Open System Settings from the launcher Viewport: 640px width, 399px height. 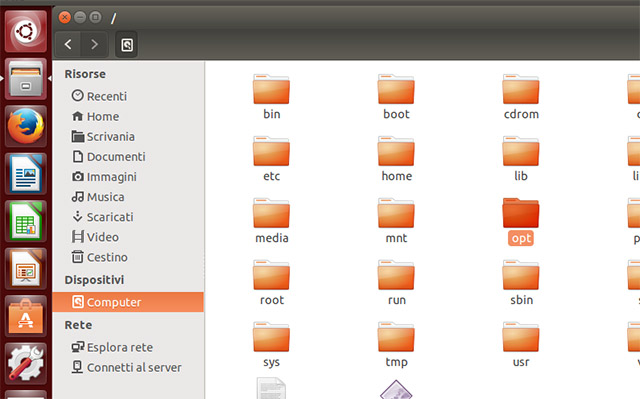point(26,364)
